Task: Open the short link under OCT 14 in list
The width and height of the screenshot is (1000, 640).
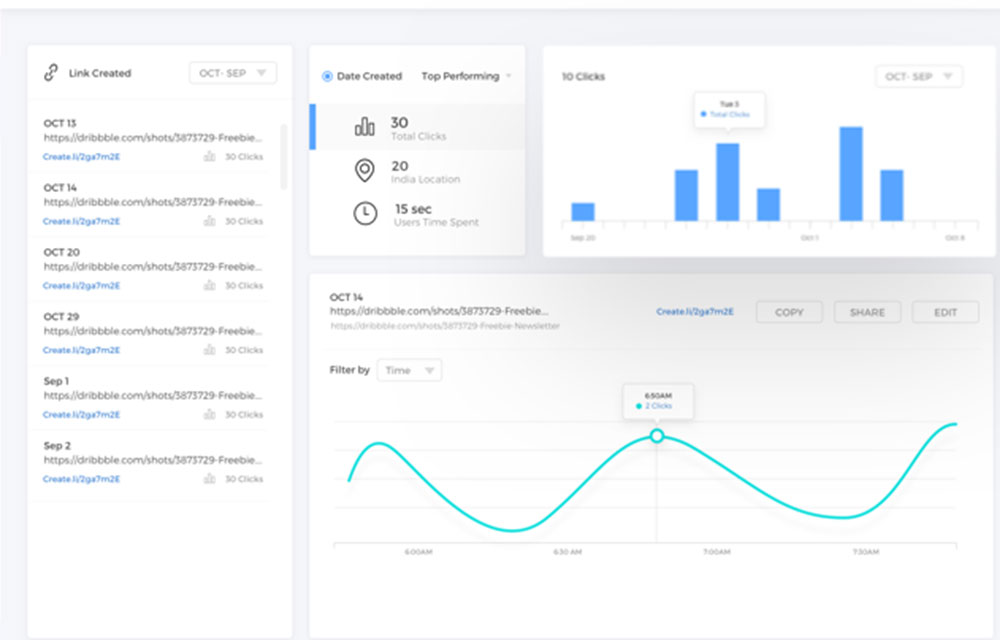Action: click(81, 221)
